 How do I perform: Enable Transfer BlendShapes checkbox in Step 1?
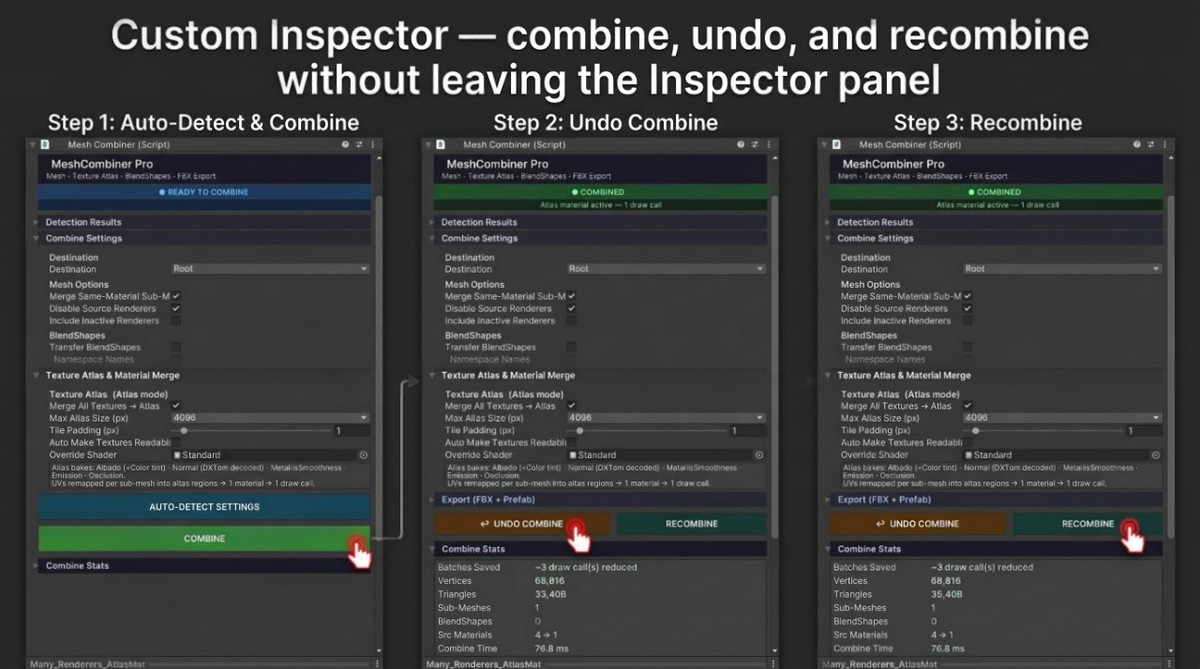[176, 347]
